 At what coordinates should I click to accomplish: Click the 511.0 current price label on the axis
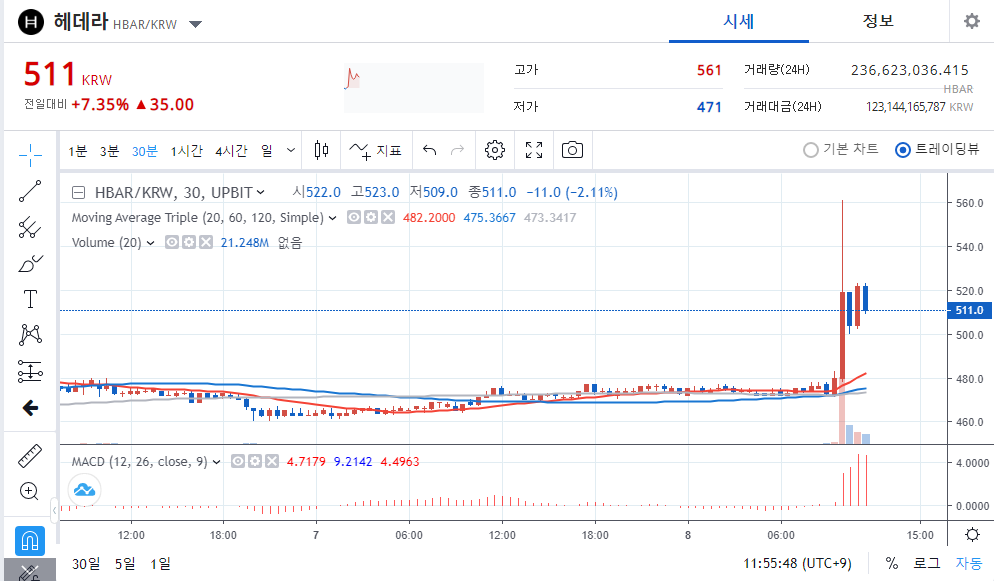[969, 310]
